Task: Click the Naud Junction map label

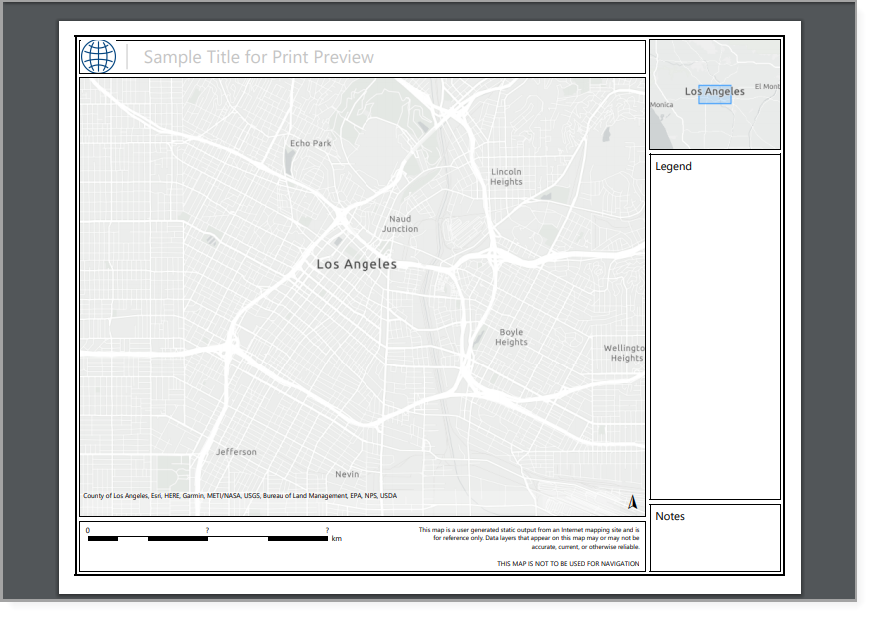Action: (x=400, y=224)
